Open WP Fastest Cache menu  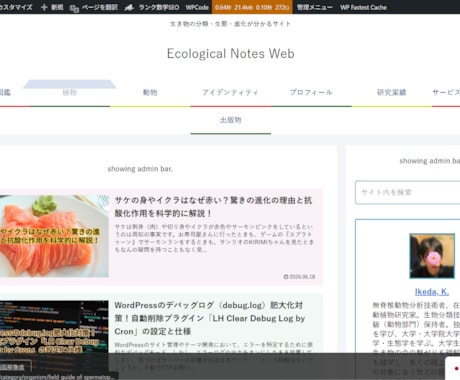point(363,7)
